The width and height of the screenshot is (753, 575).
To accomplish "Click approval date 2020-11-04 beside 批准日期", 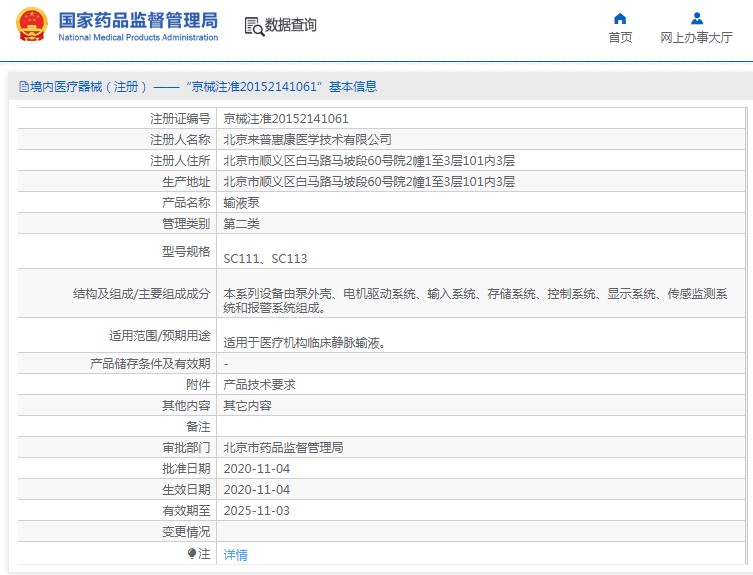I will (x=256, y=469).
